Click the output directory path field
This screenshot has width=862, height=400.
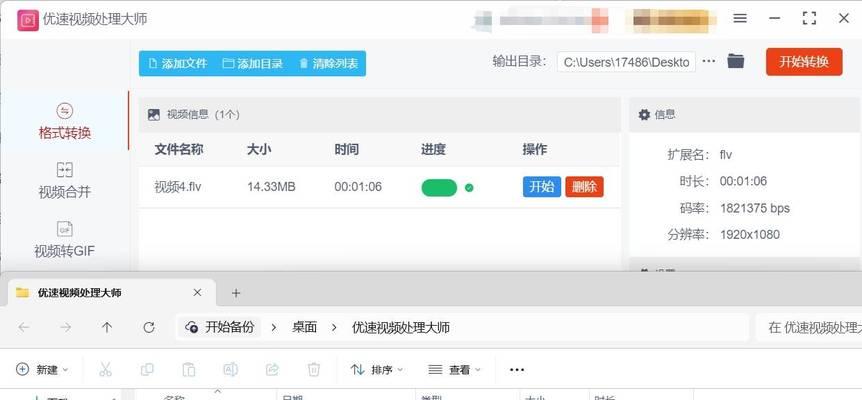[x=626, y=62]
